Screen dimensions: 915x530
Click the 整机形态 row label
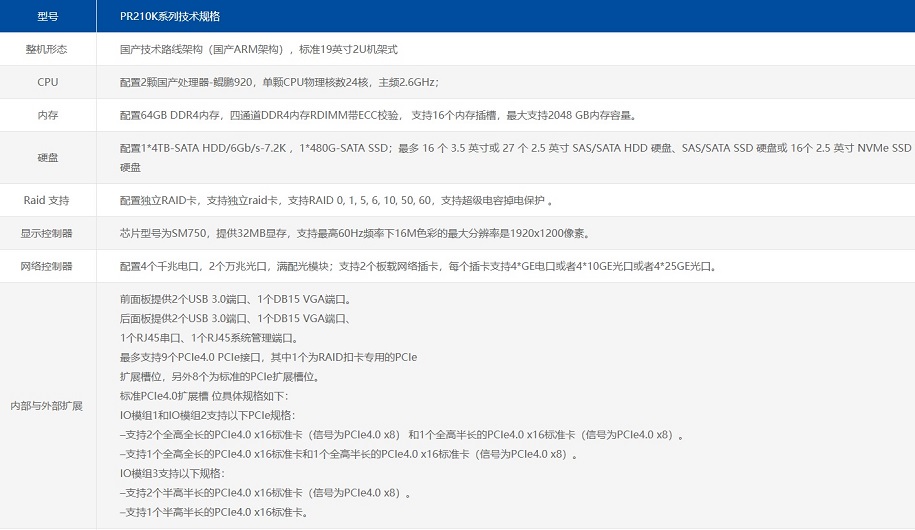pos(47,49)
